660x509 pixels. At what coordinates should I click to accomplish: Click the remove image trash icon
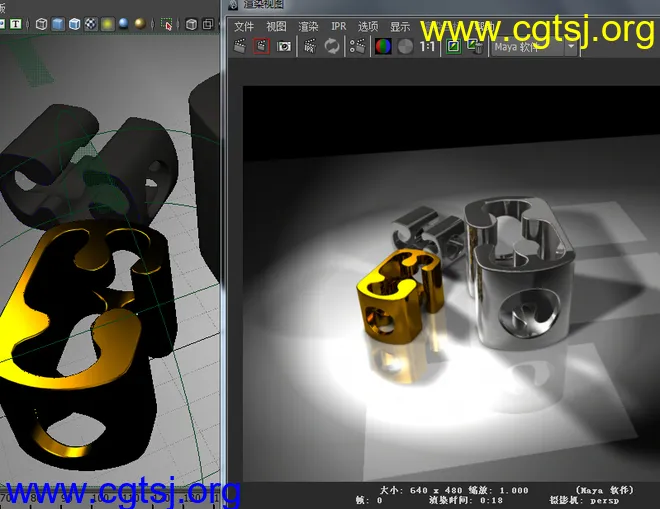476,46
